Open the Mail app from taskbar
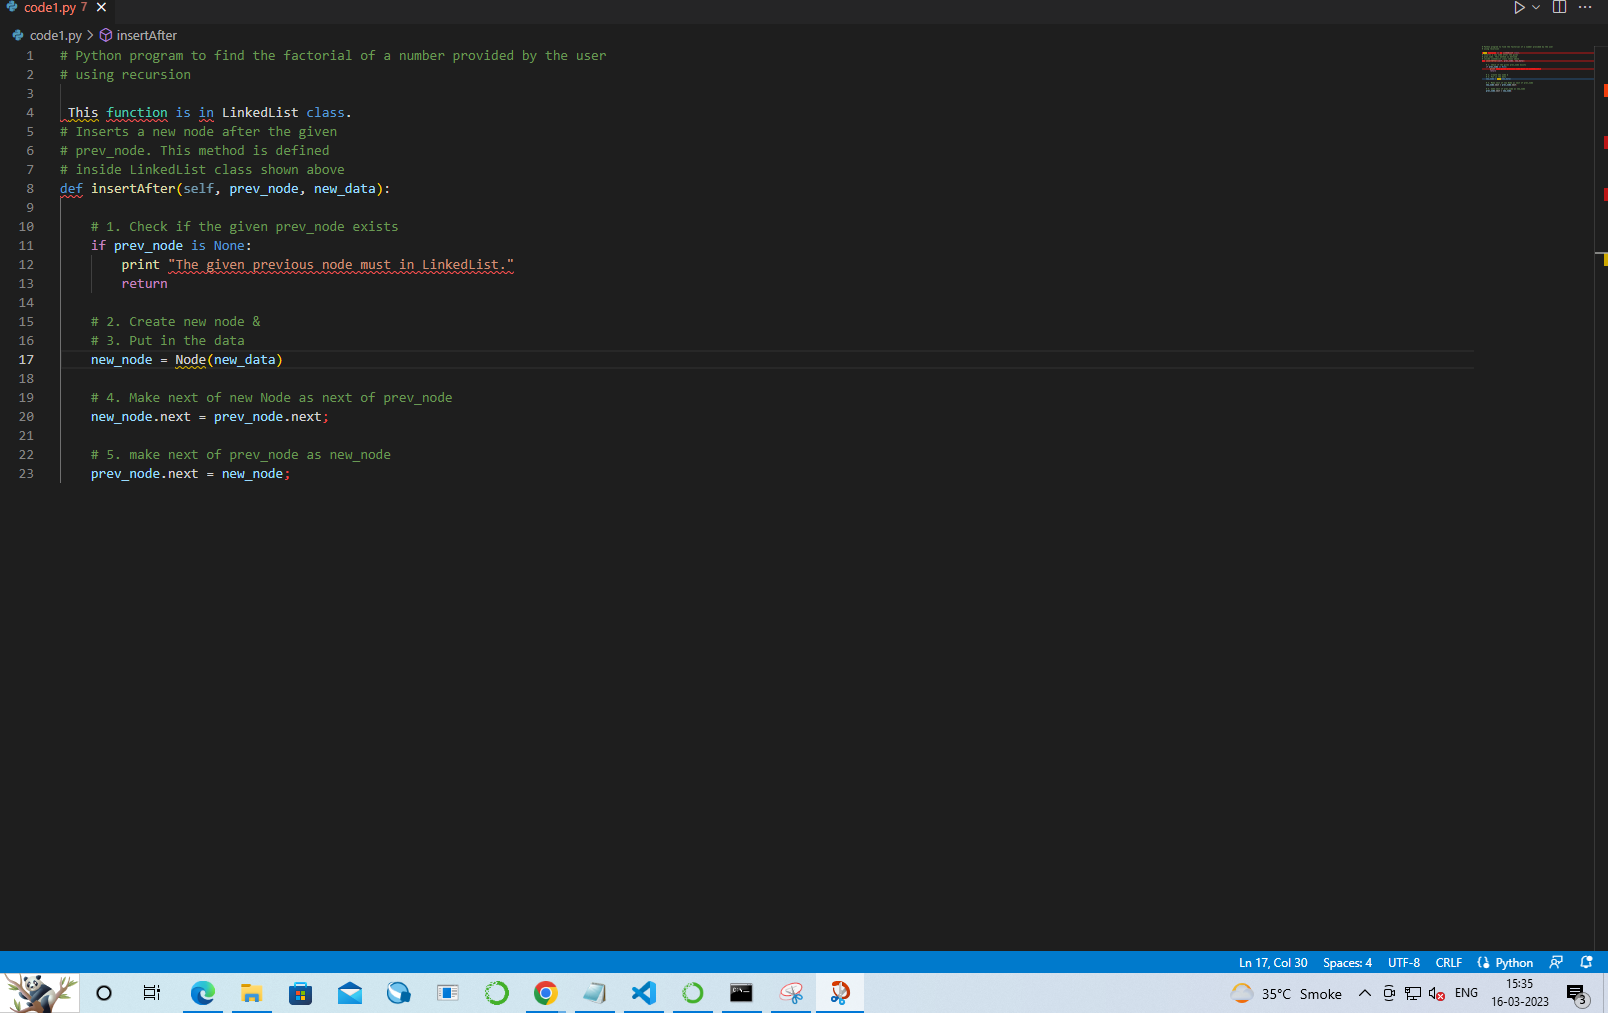 click(x=349, y=993)
